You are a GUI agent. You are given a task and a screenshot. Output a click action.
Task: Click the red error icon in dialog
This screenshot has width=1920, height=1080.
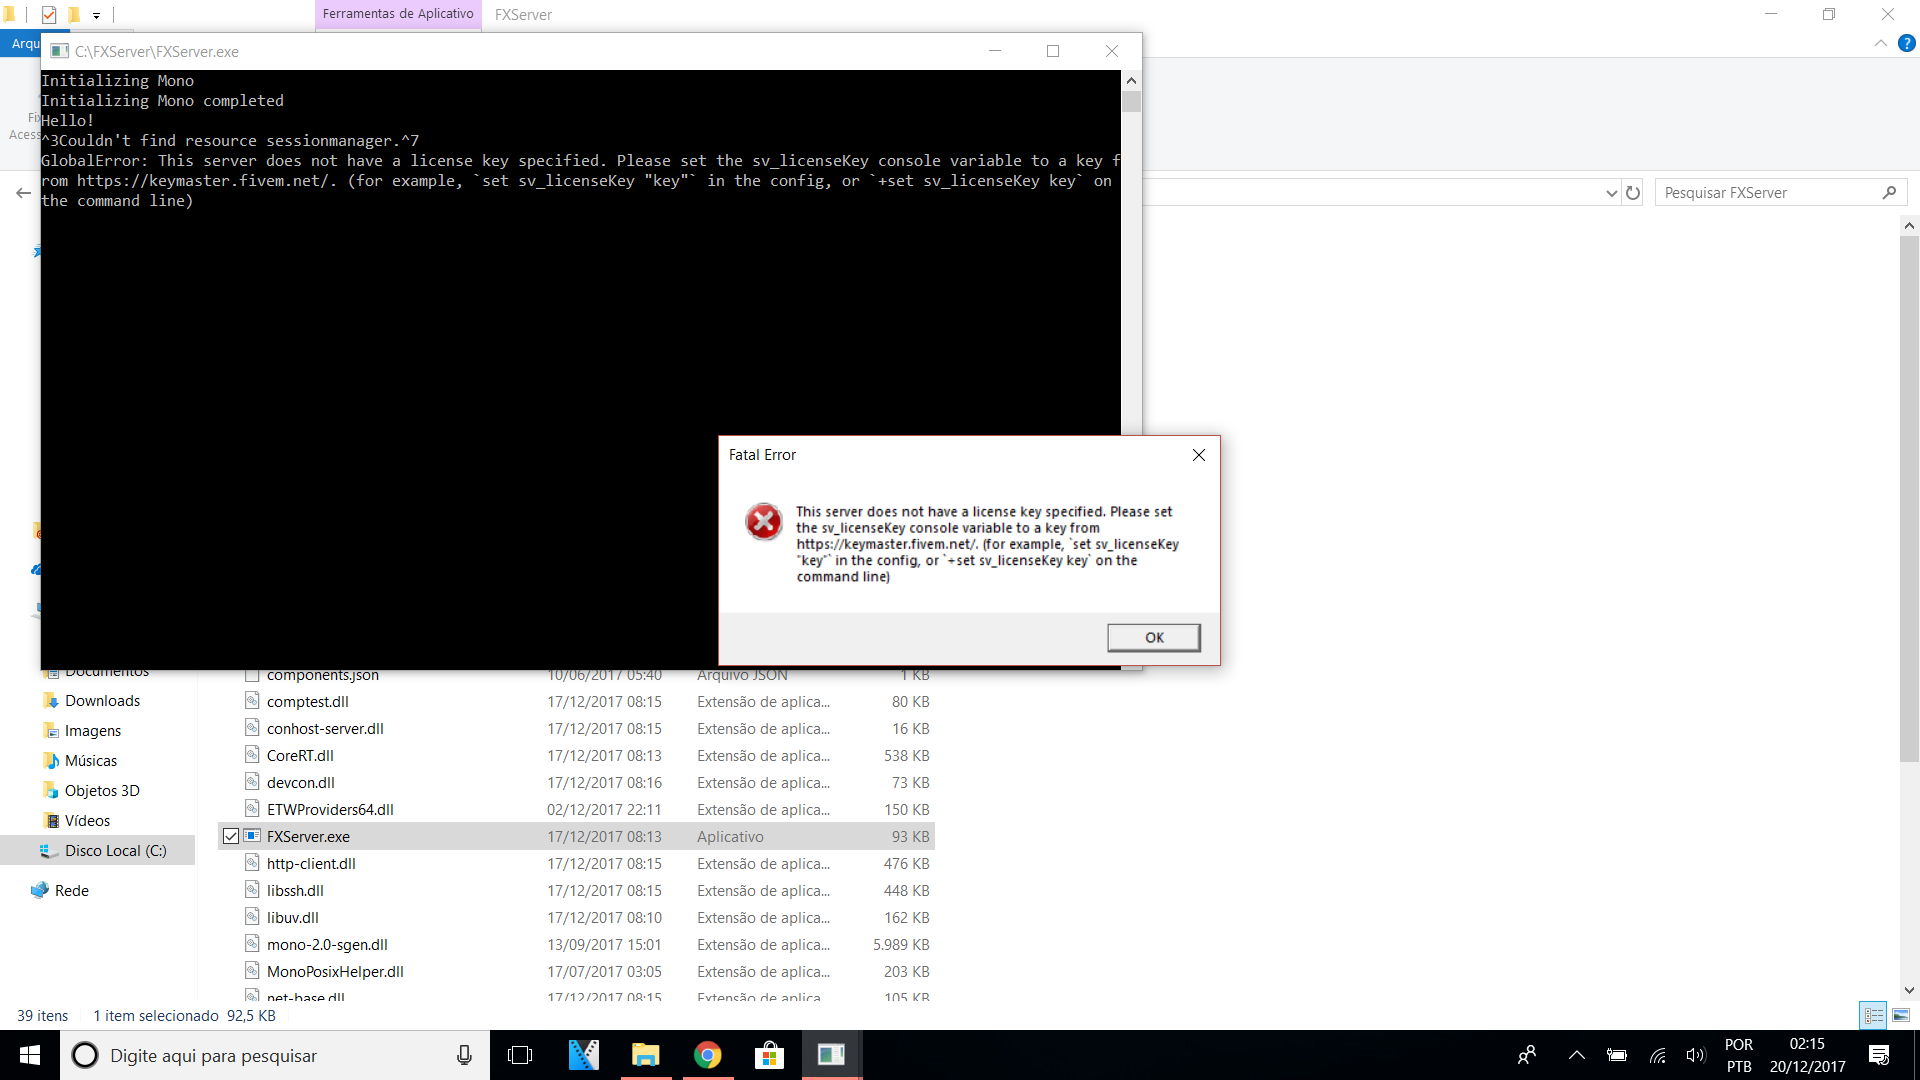coord(764,521)
